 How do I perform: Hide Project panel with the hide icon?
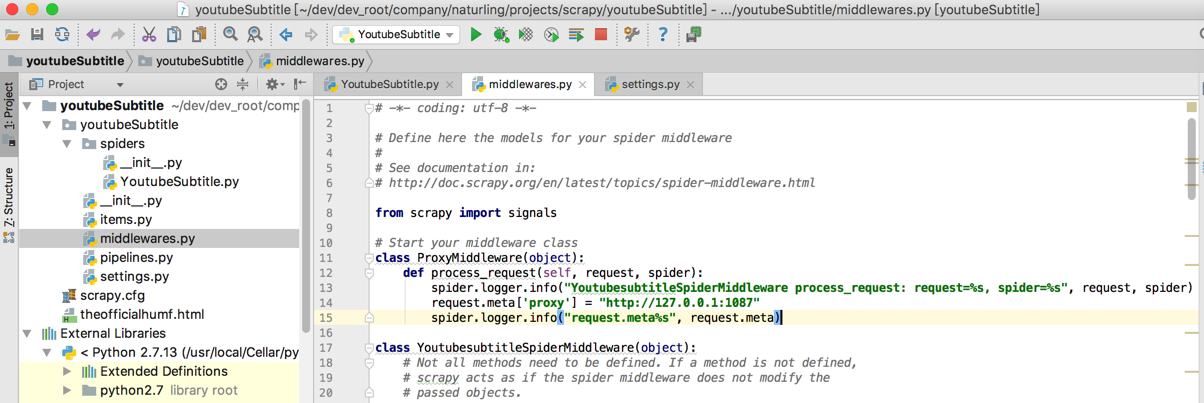pyautogui.click(x=300, y=85)
